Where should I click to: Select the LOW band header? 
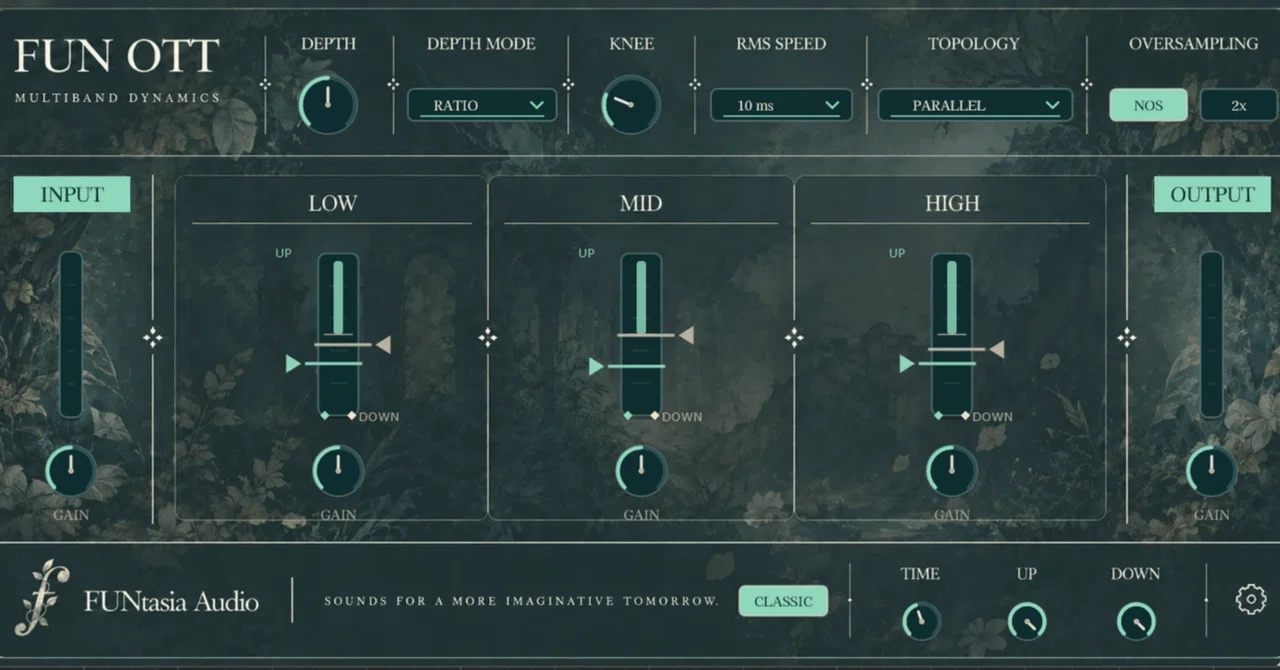pos(332,203)
